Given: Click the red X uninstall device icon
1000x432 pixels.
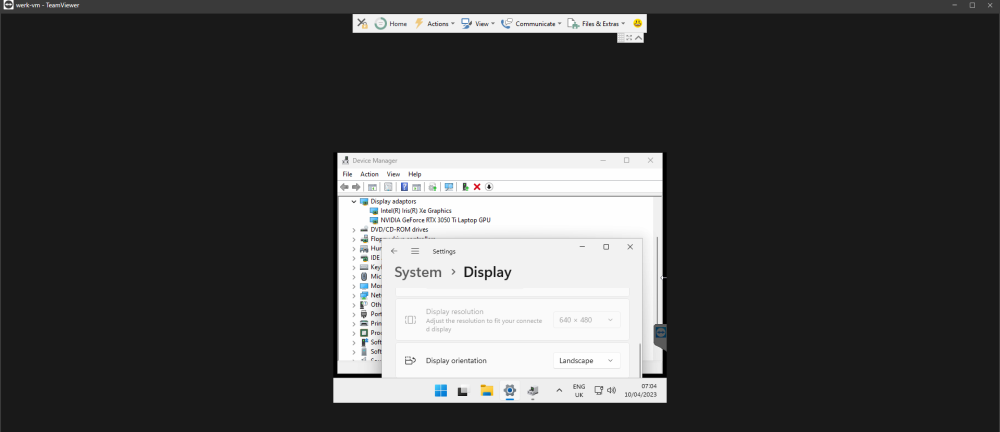Looking at the screenshot, I should tap(477, 187).
